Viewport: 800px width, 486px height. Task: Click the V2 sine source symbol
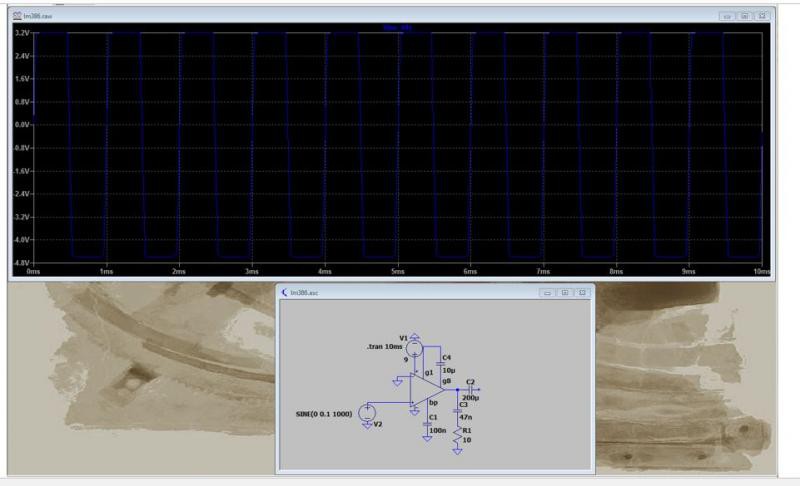367,411
